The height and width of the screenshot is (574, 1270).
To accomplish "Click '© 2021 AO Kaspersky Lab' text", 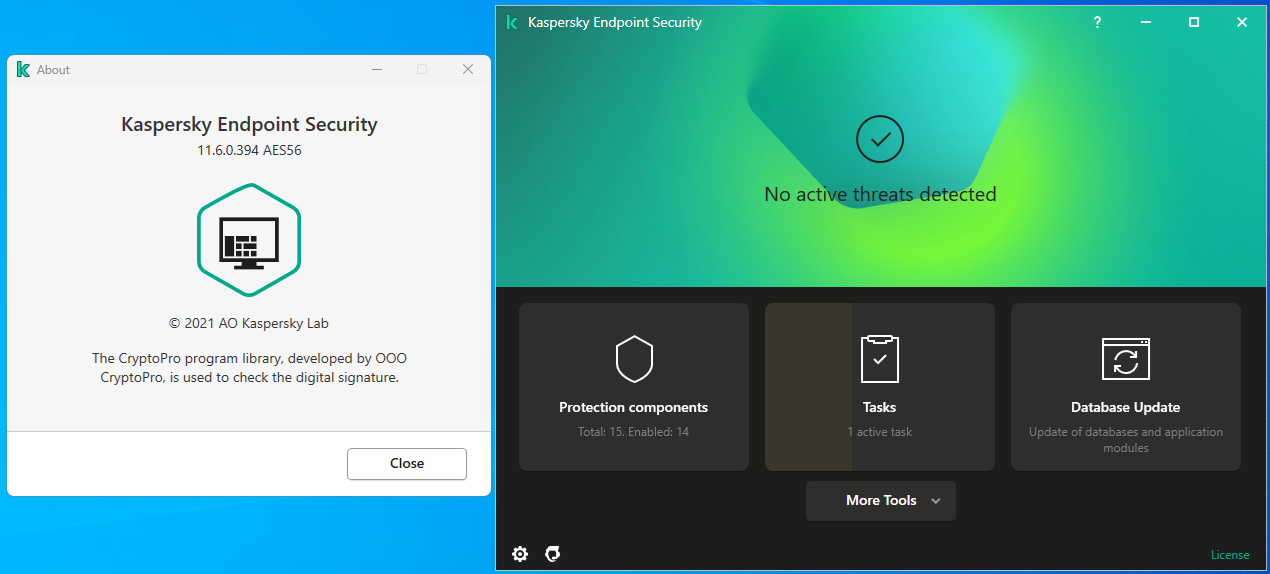I will coord(249,323).
